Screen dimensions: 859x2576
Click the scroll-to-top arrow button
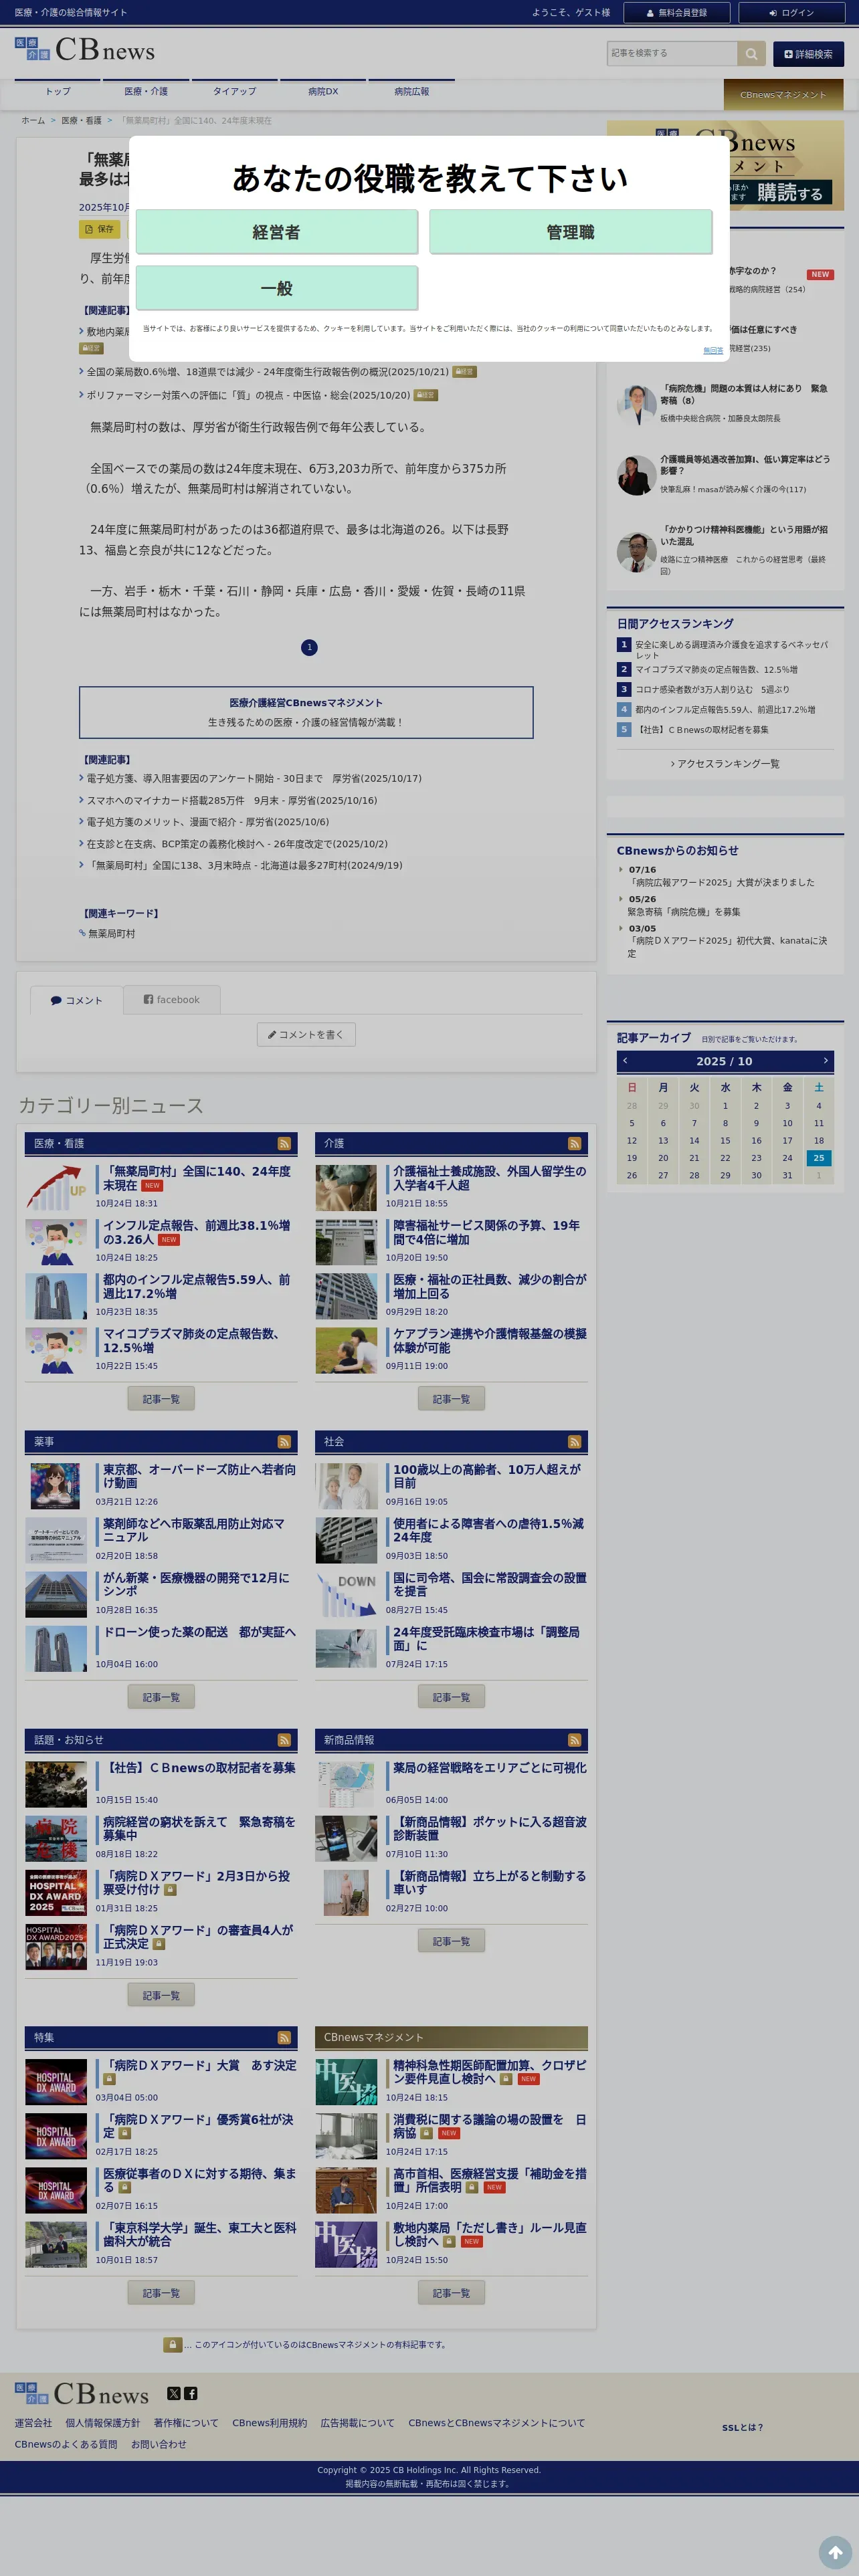pyautogui.click(x=835, y=2552)
